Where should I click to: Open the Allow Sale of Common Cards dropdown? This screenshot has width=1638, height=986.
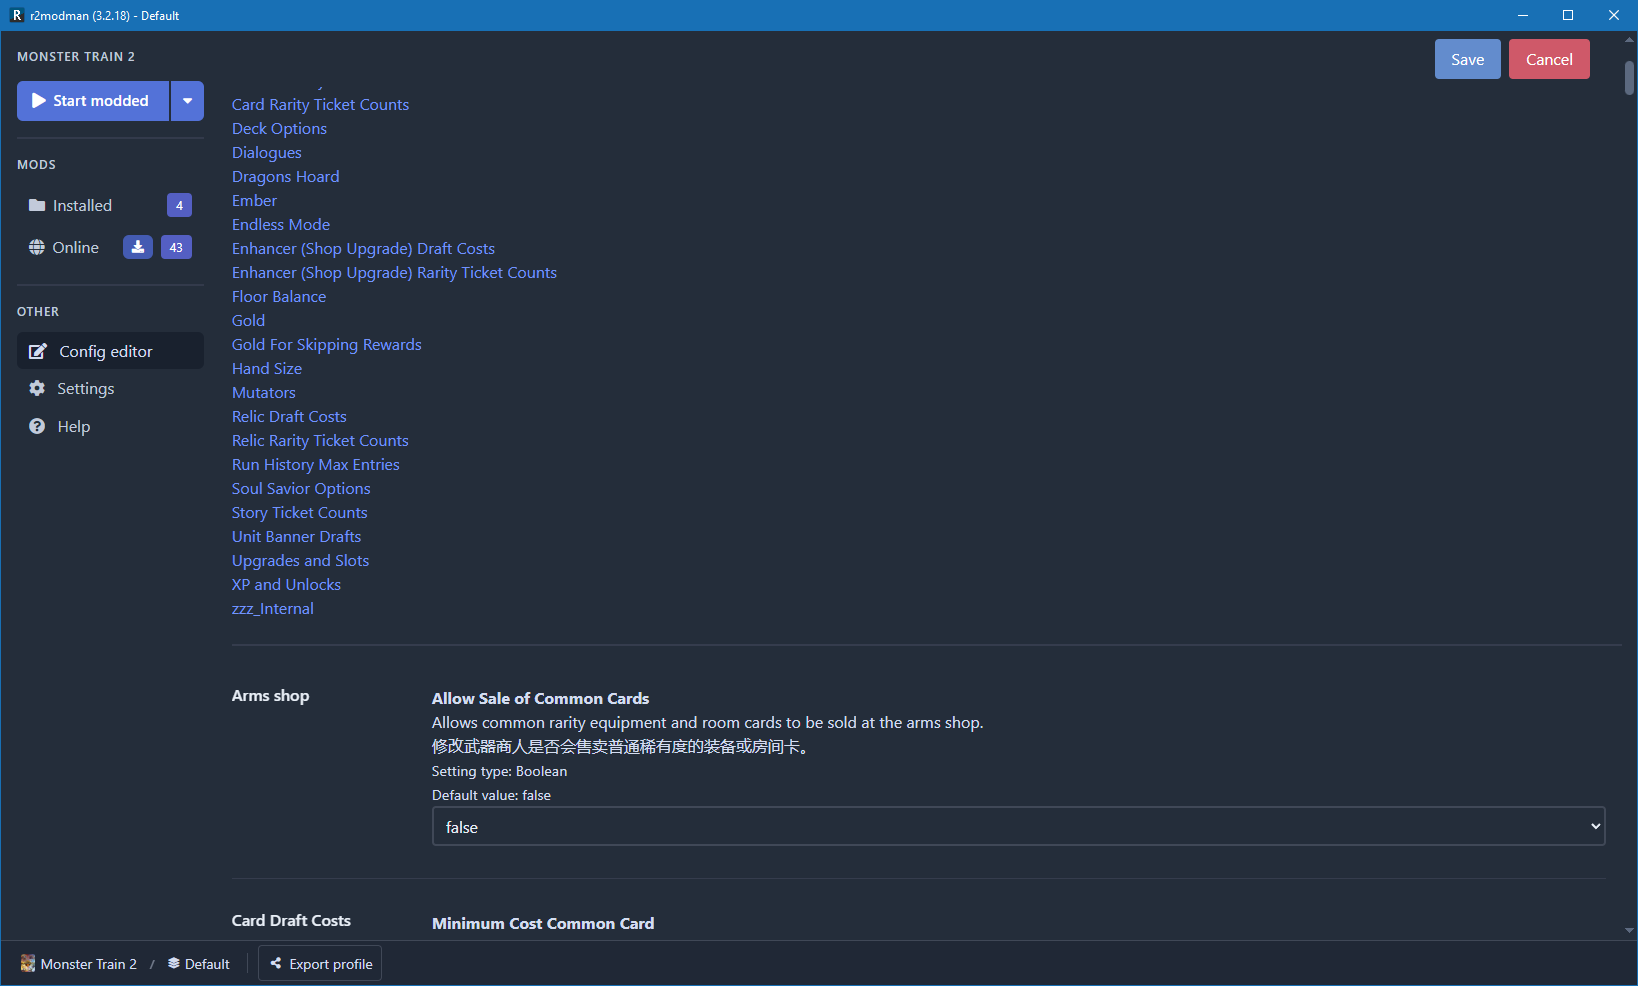(x=1018, y=826)
